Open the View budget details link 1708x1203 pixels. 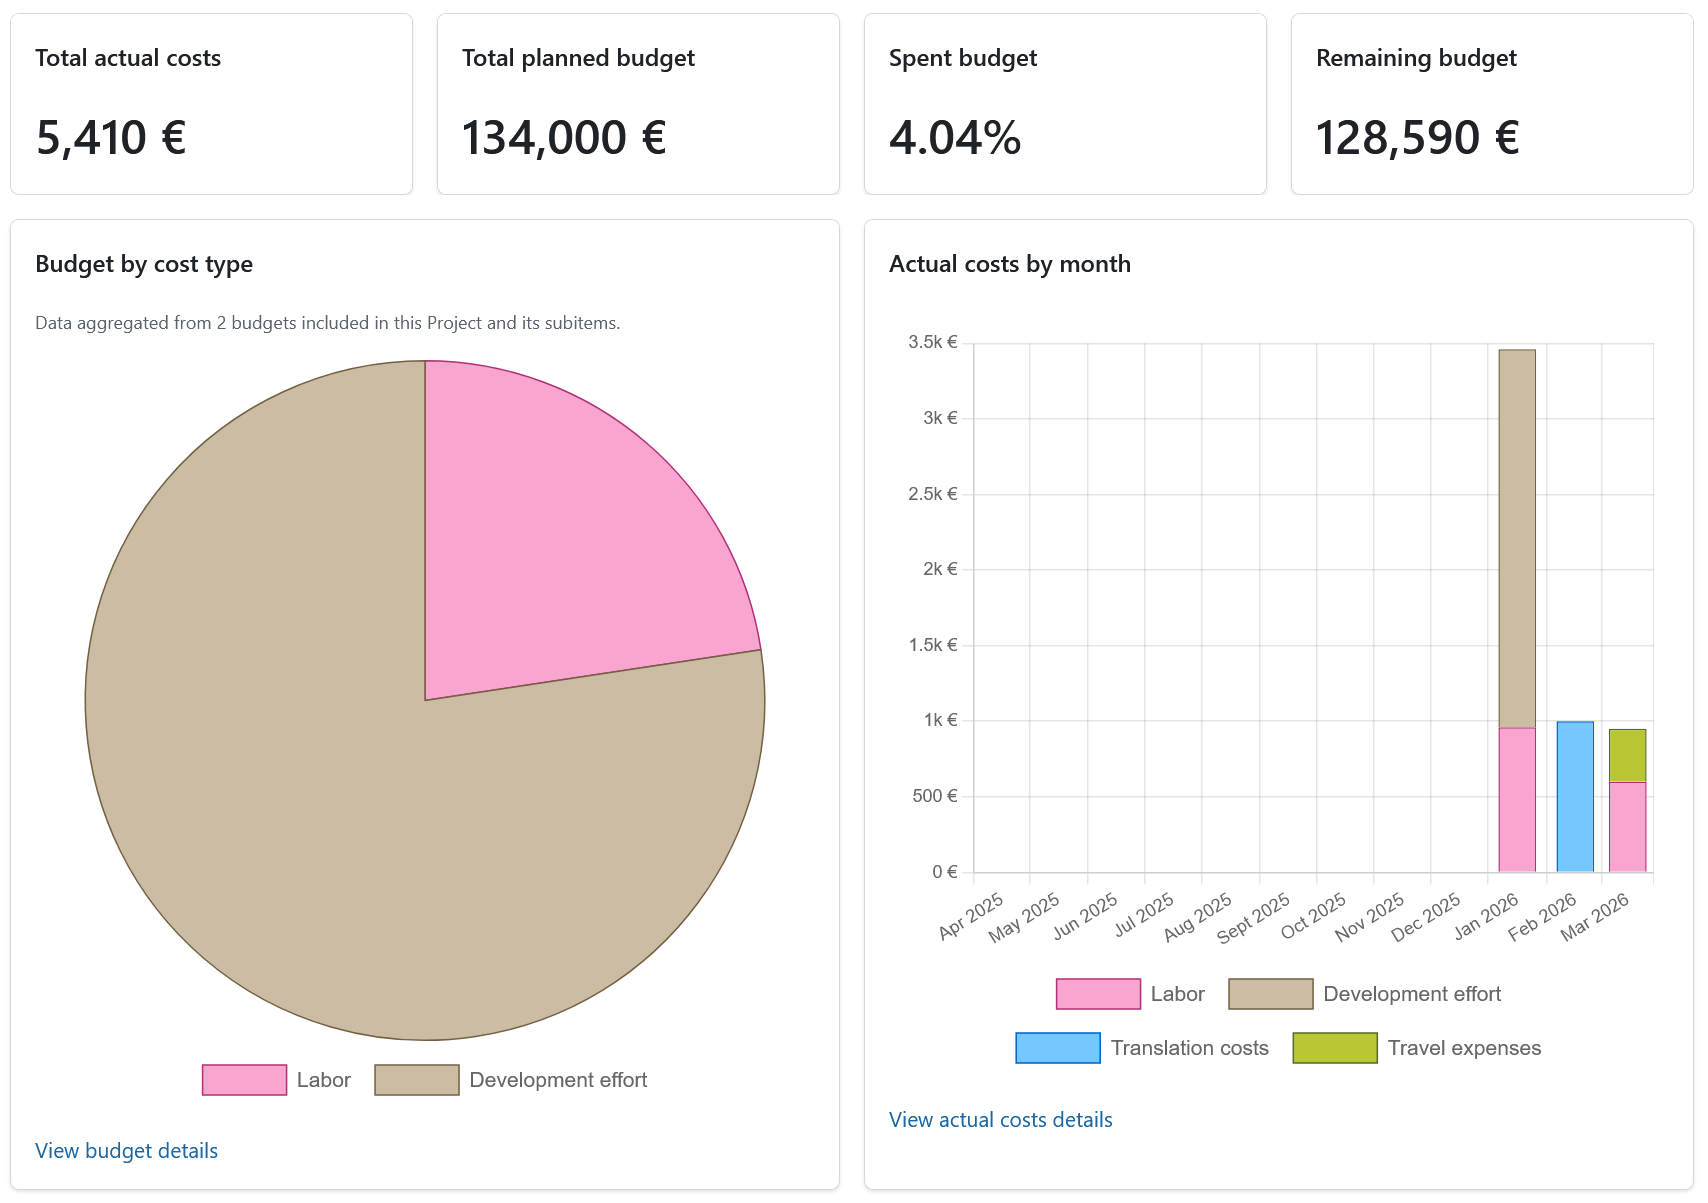tap(126, 1151)
